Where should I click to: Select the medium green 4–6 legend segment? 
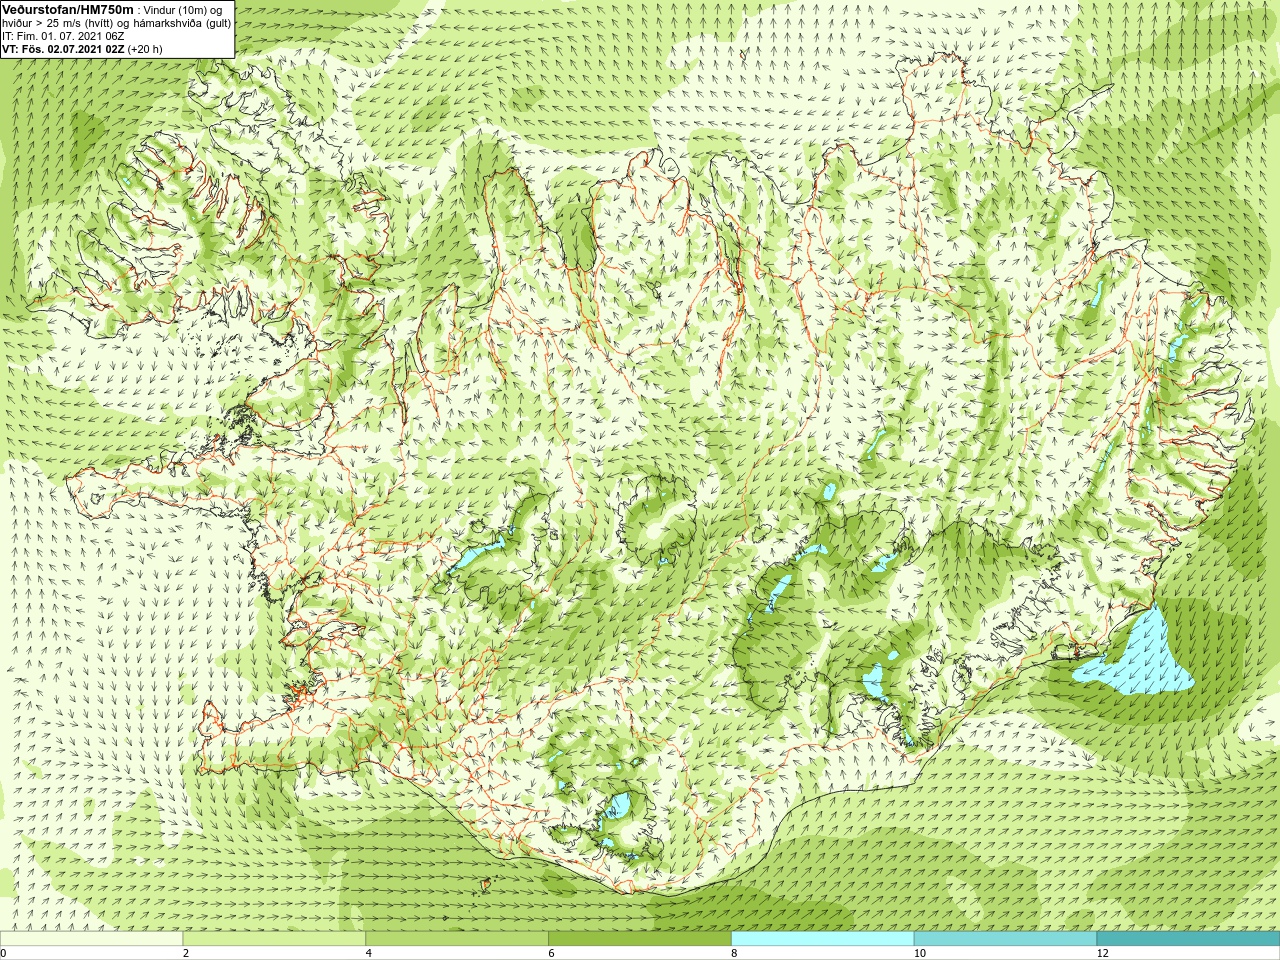click(x=457, y=939)
